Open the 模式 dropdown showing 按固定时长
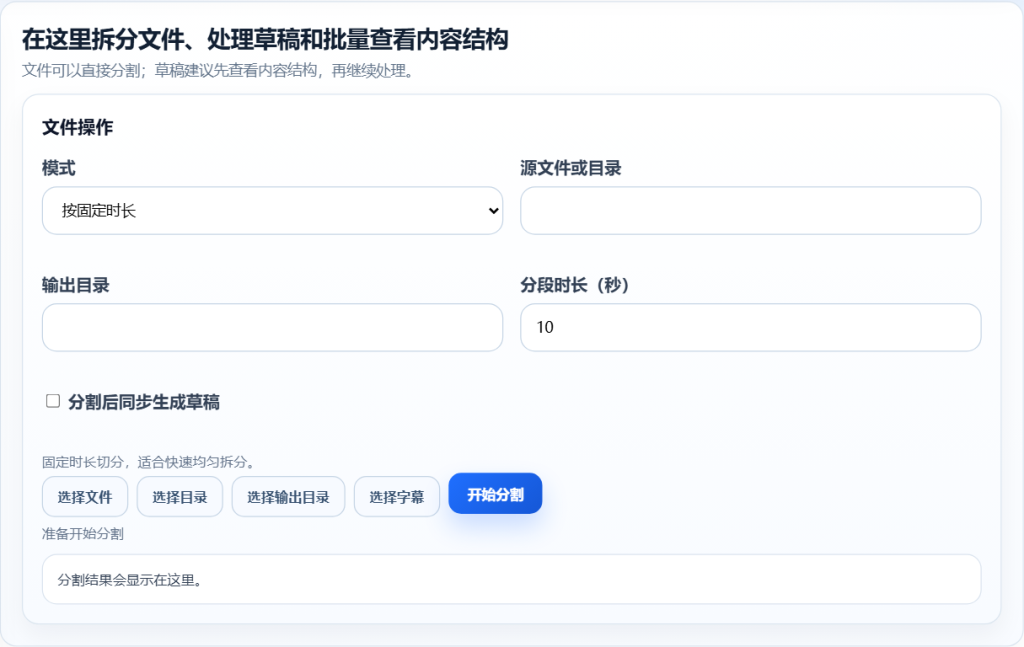Image resolution: width=1024 pixels, height=647 pixels. point(270,211)
